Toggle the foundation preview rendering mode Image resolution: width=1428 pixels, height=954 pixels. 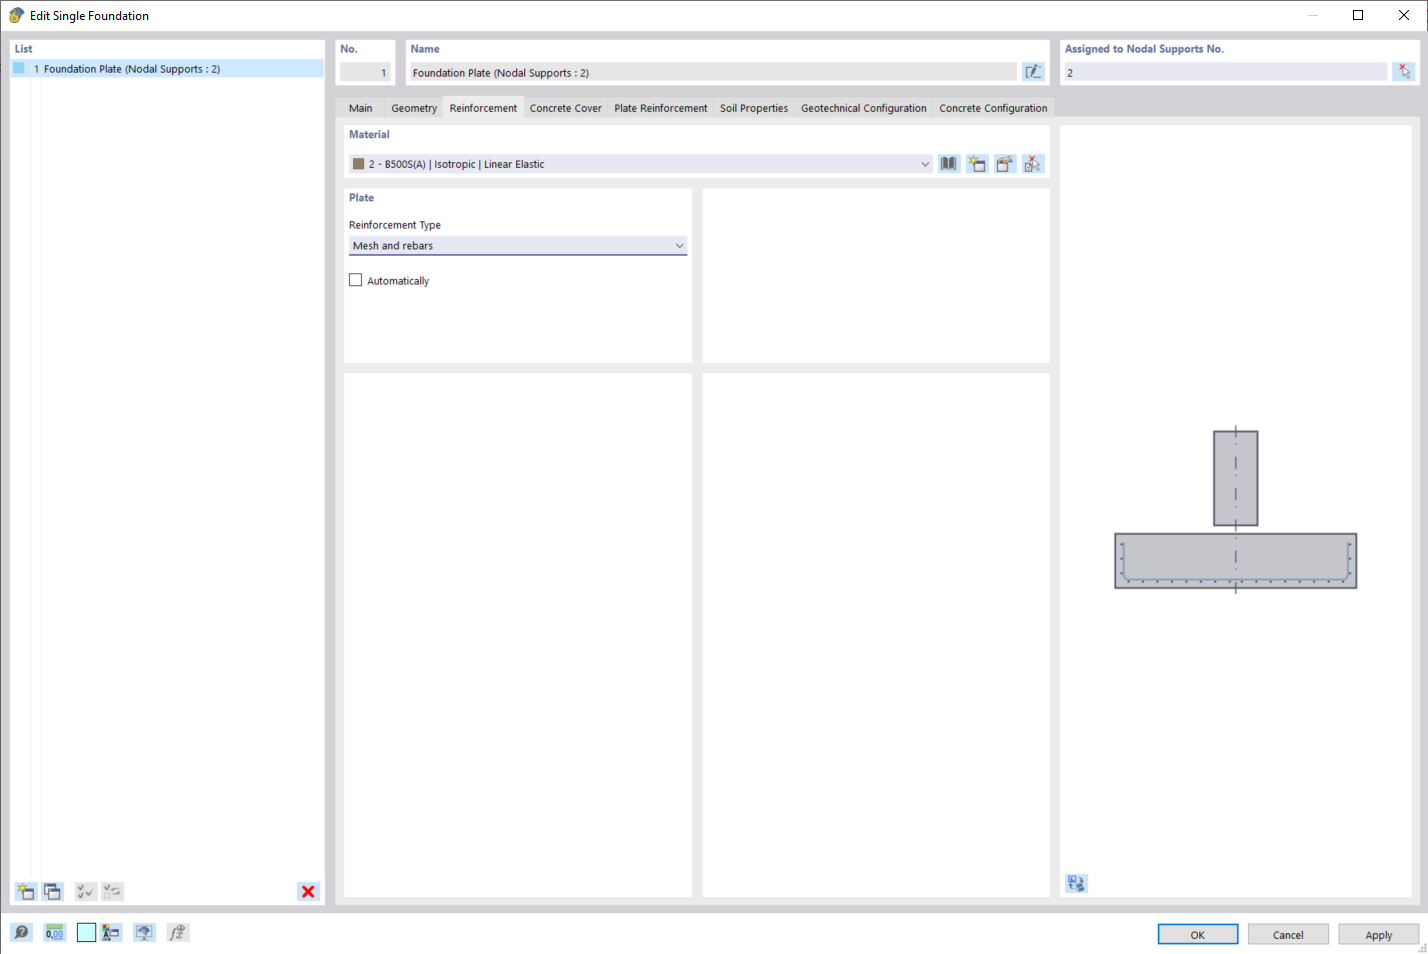coord(1076,883)
